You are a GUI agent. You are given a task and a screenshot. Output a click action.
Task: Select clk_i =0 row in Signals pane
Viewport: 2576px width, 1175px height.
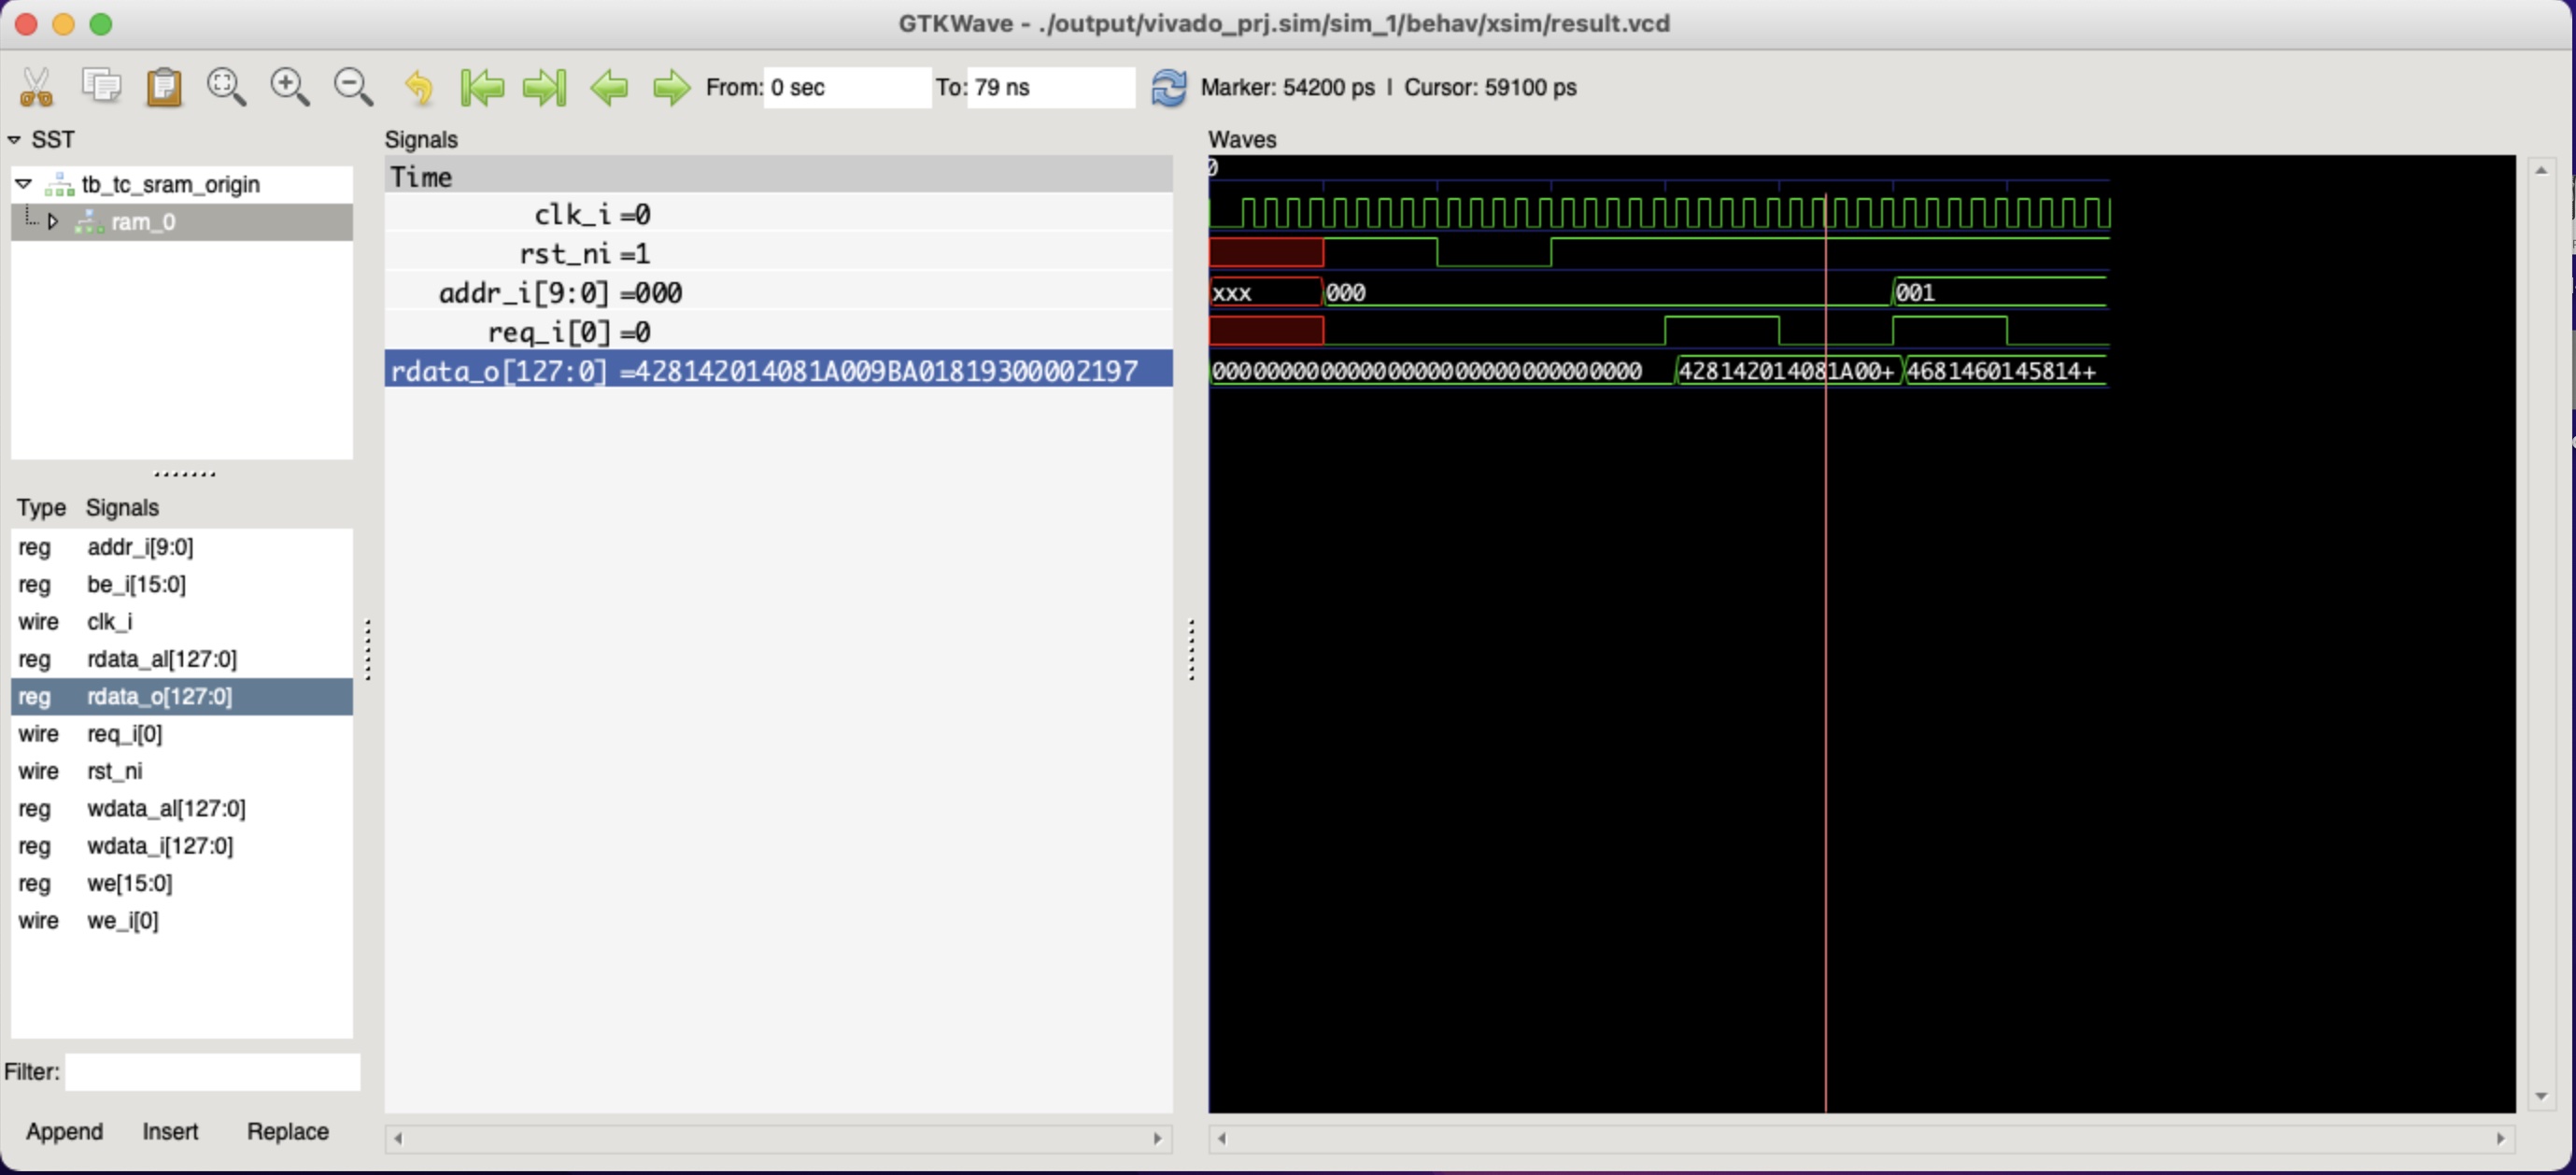778,214
